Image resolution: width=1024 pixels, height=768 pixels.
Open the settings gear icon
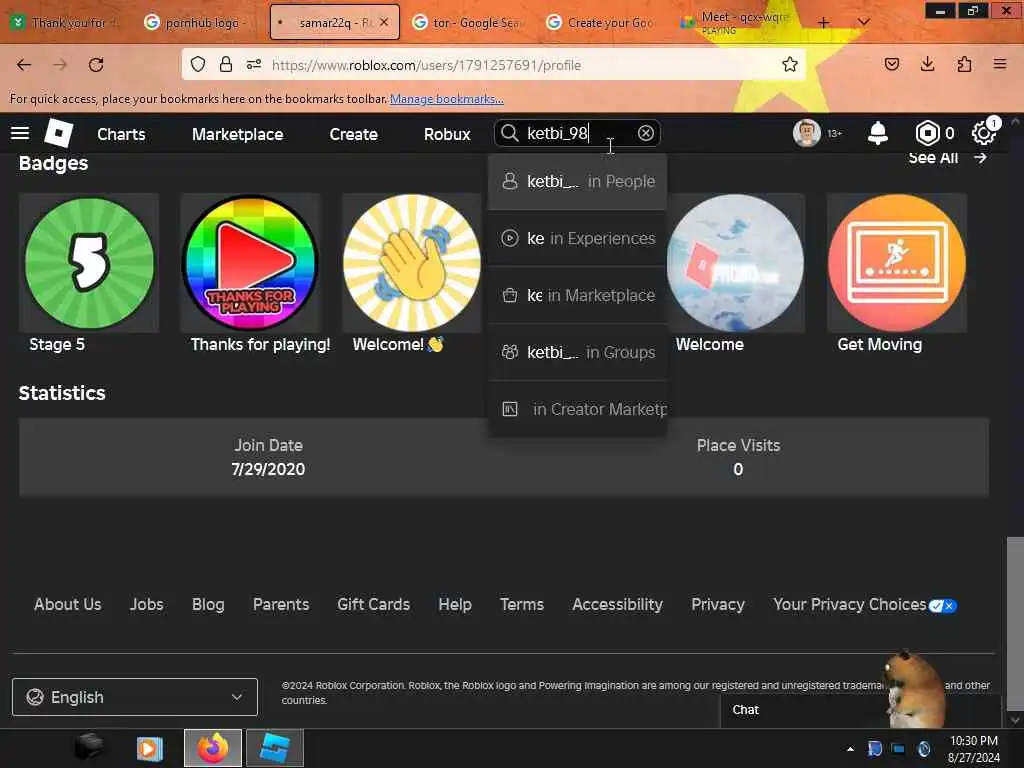click(984, 133)
